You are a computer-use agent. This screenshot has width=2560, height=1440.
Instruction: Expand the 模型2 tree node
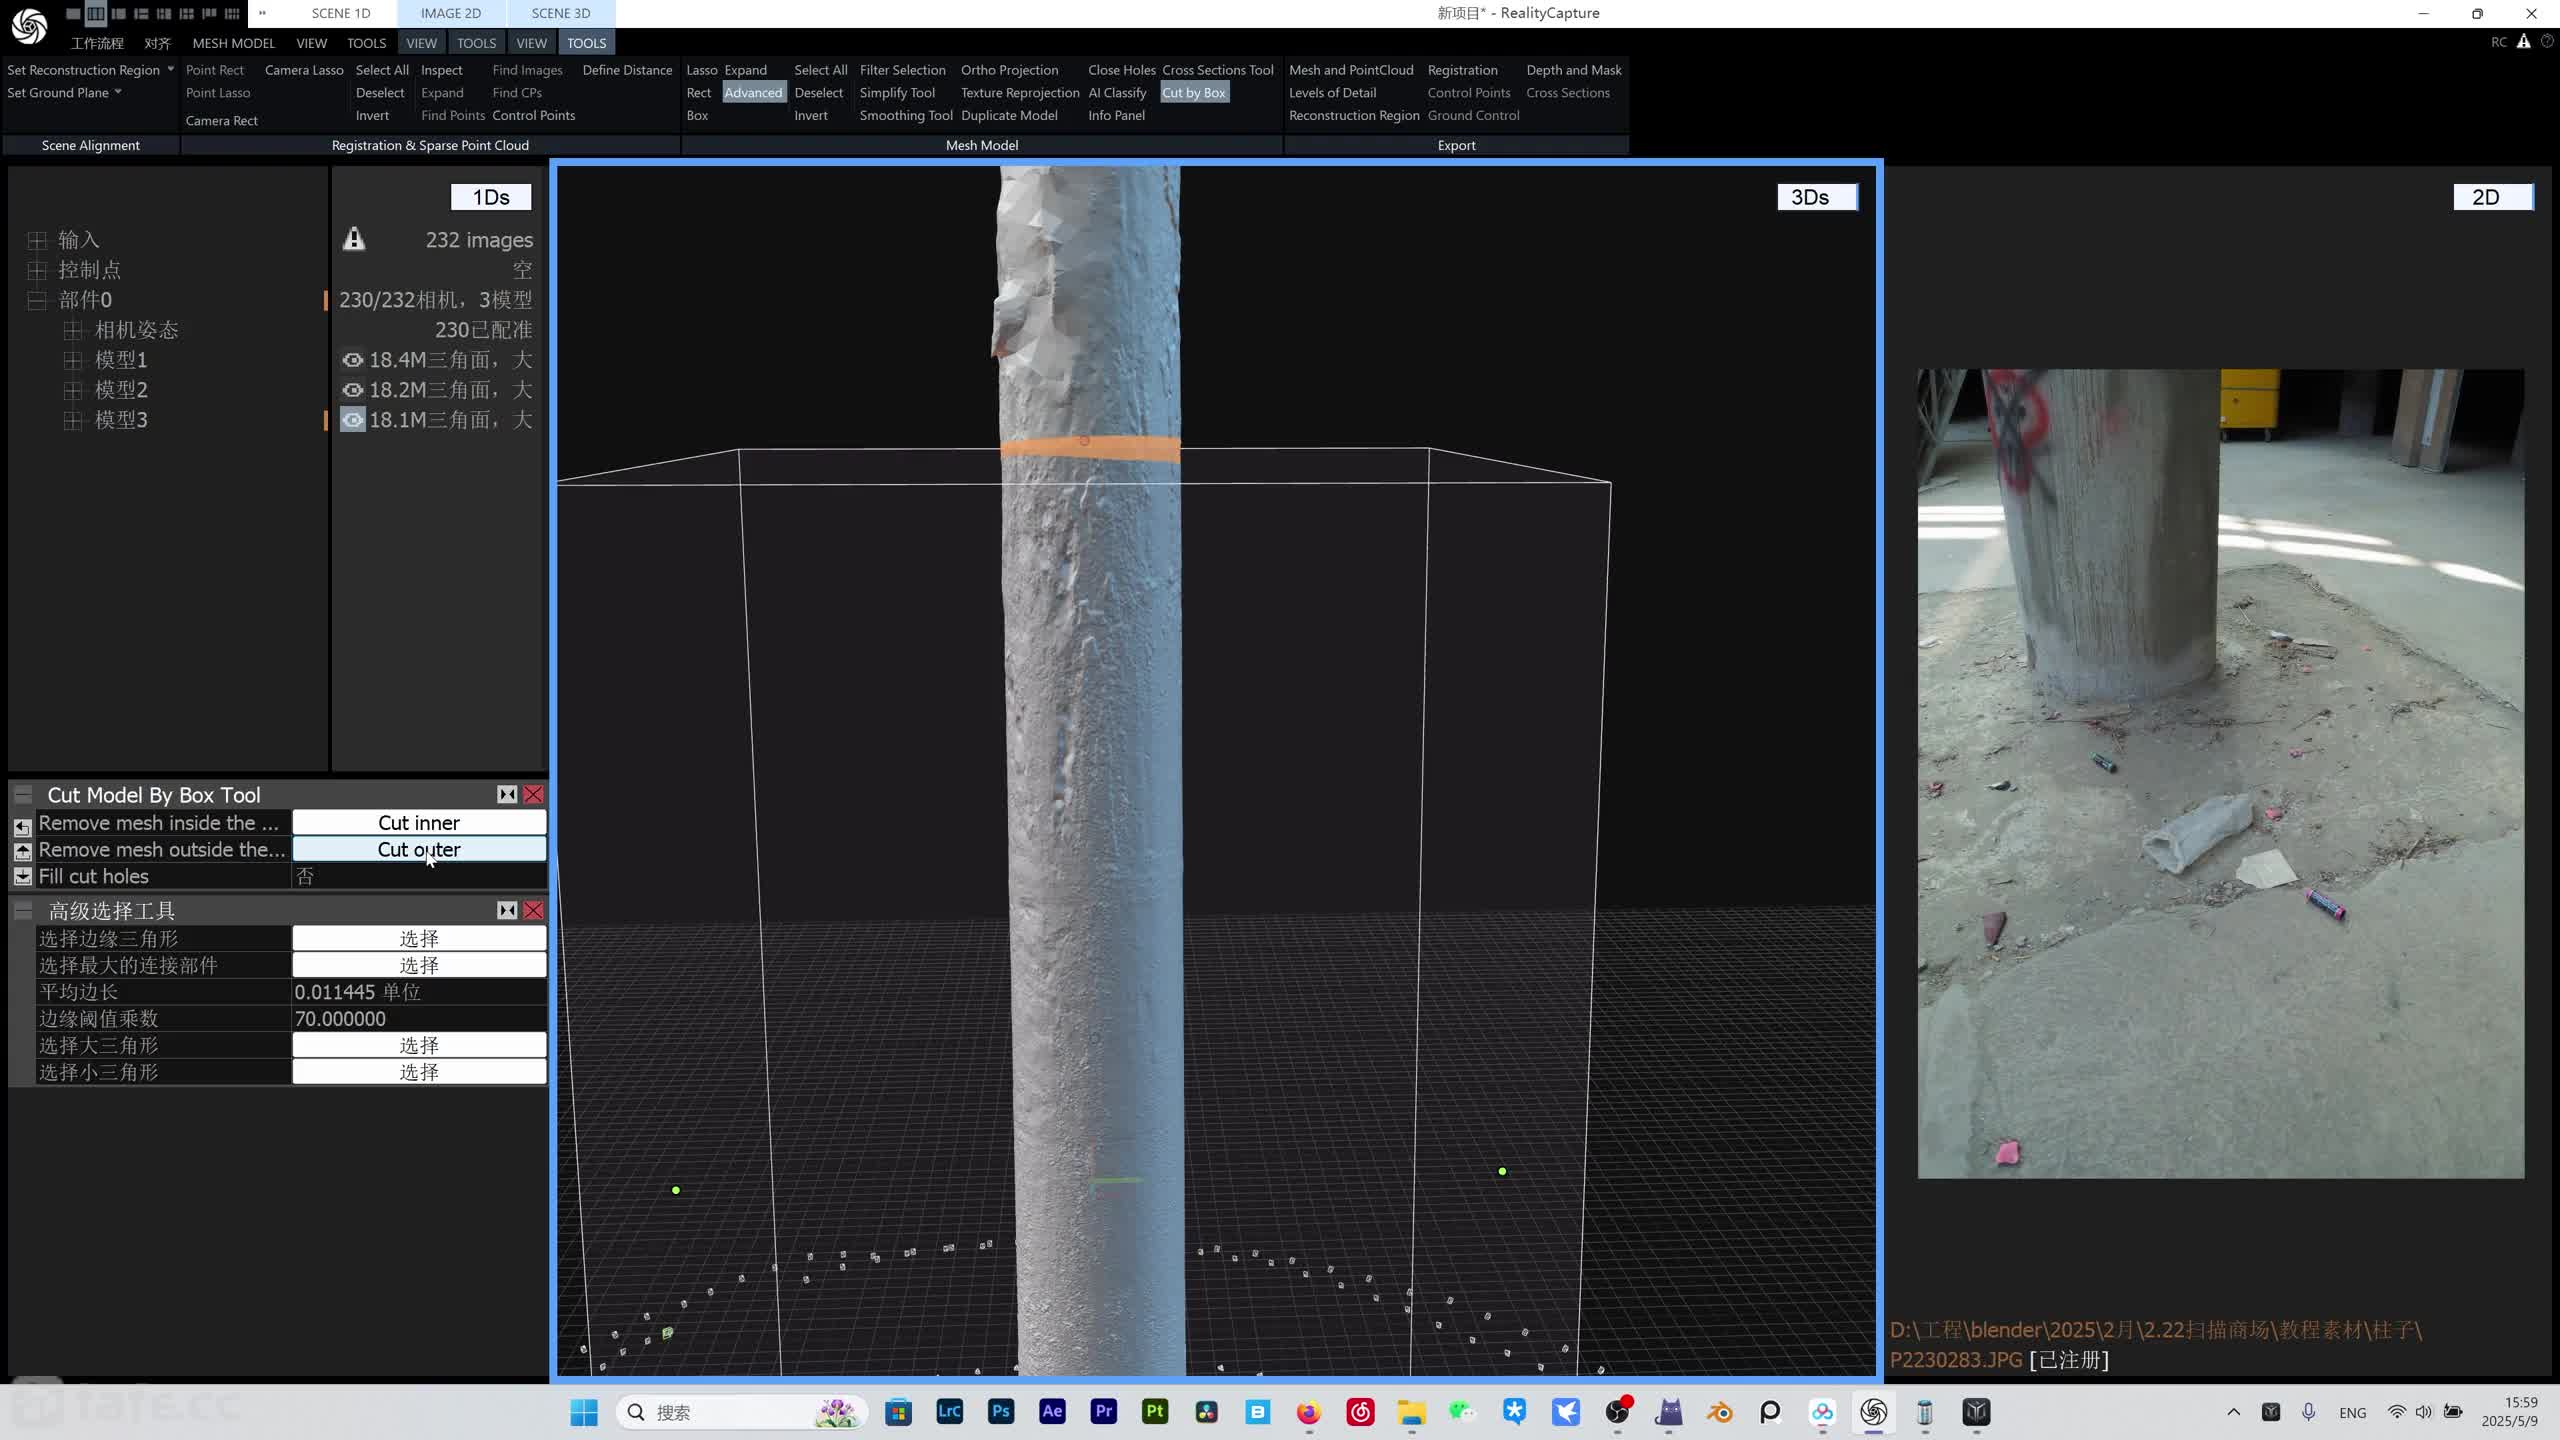coord(73,390)
